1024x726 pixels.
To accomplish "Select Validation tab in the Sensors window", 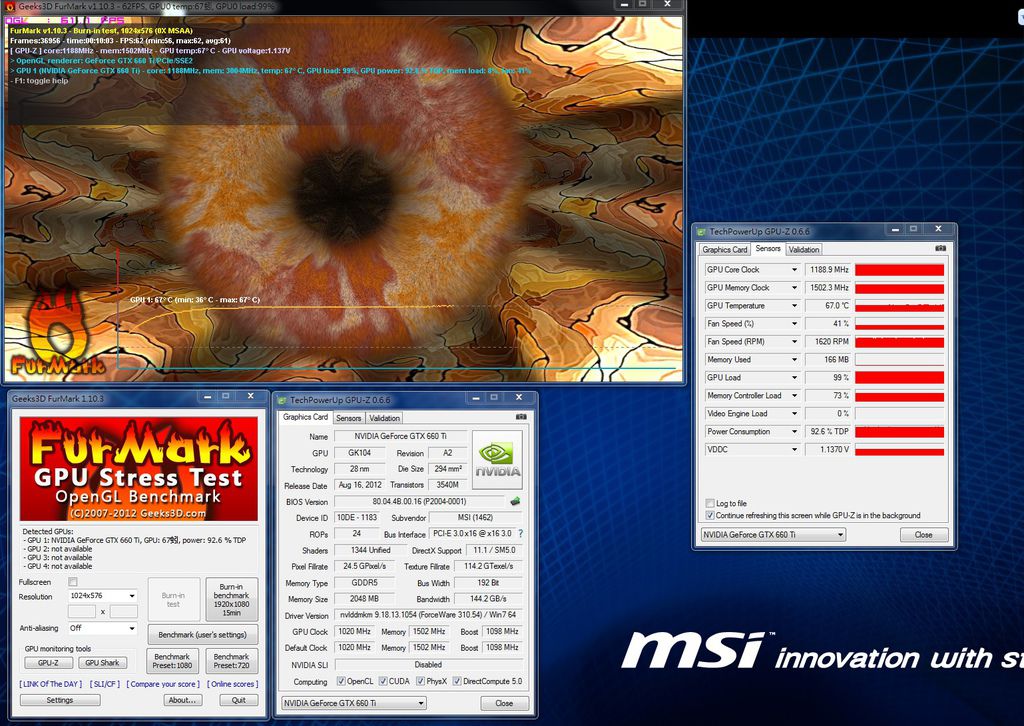I will 803,249.
